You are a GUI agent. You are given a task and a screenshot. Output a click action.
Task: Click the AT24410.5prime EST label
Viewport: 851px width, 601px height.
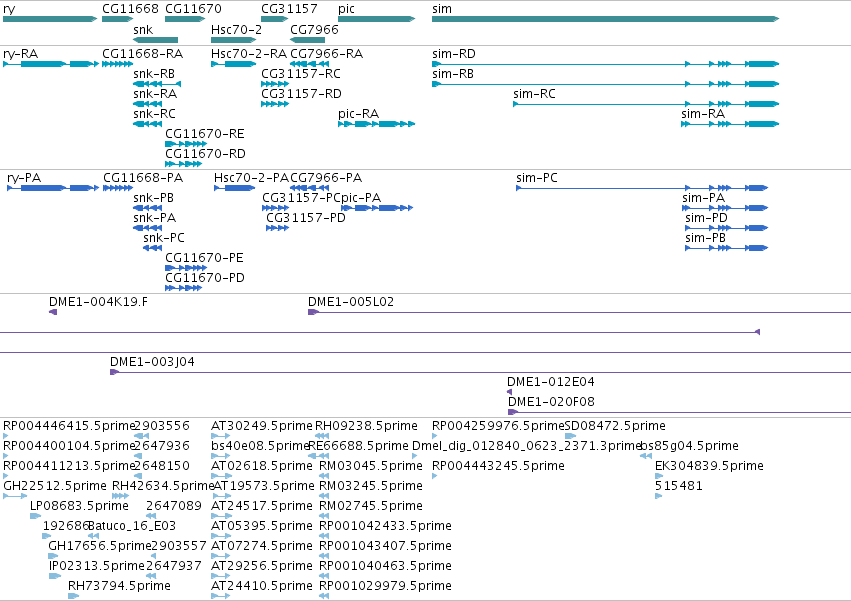coord(262,586)
